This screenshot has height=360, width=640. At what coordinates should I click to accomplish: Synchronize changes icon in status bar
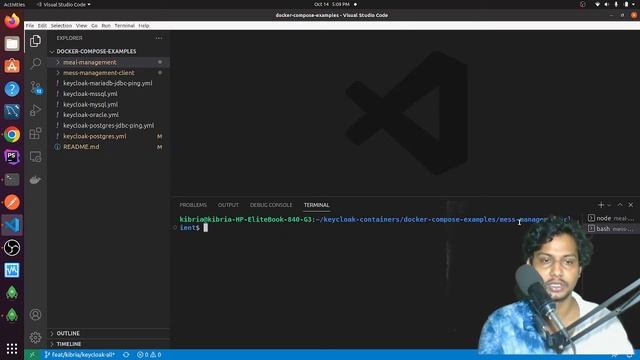click(x=126, y=355)
